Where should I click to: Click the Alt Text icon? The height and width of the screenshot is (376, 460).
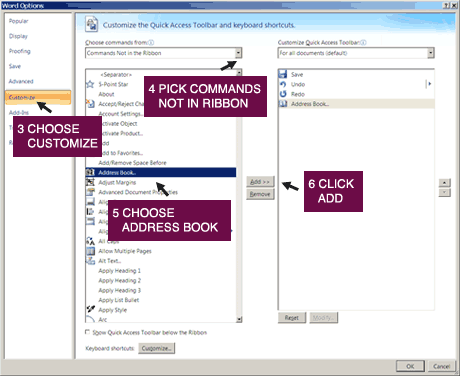click(x=90, y=261)
